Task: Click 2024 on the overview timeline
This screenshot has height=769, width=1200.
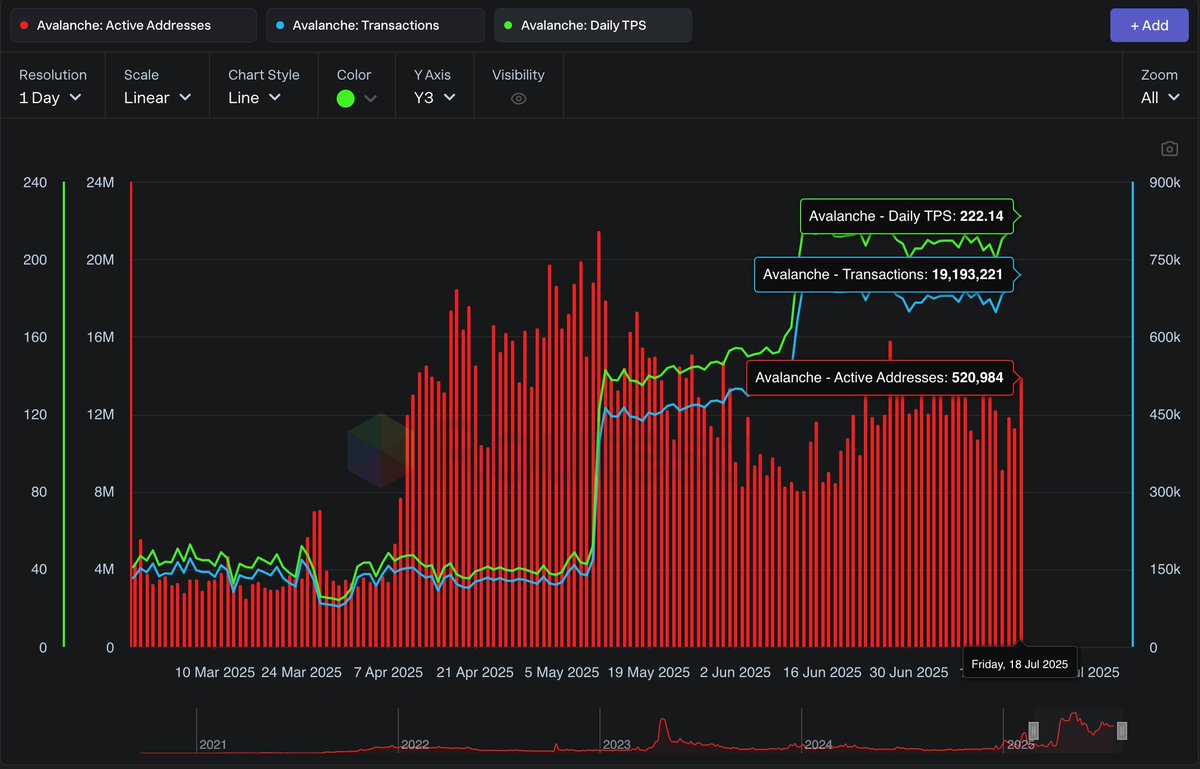Action: pos(818,745)
